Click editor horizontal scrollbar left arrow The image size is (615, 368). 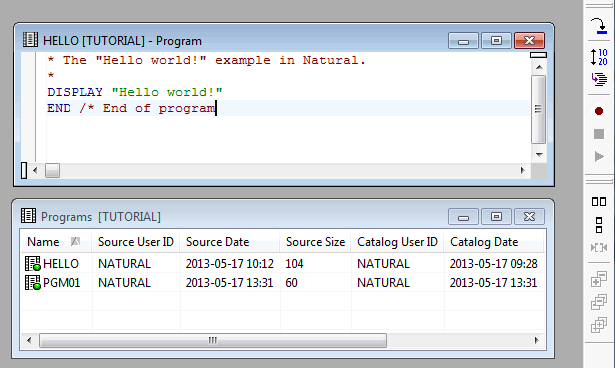point(35,170)
